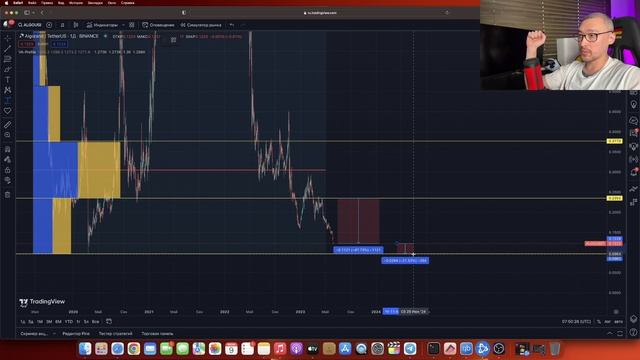Click the Safari menu in menu bar

click(x=18, y=2)
